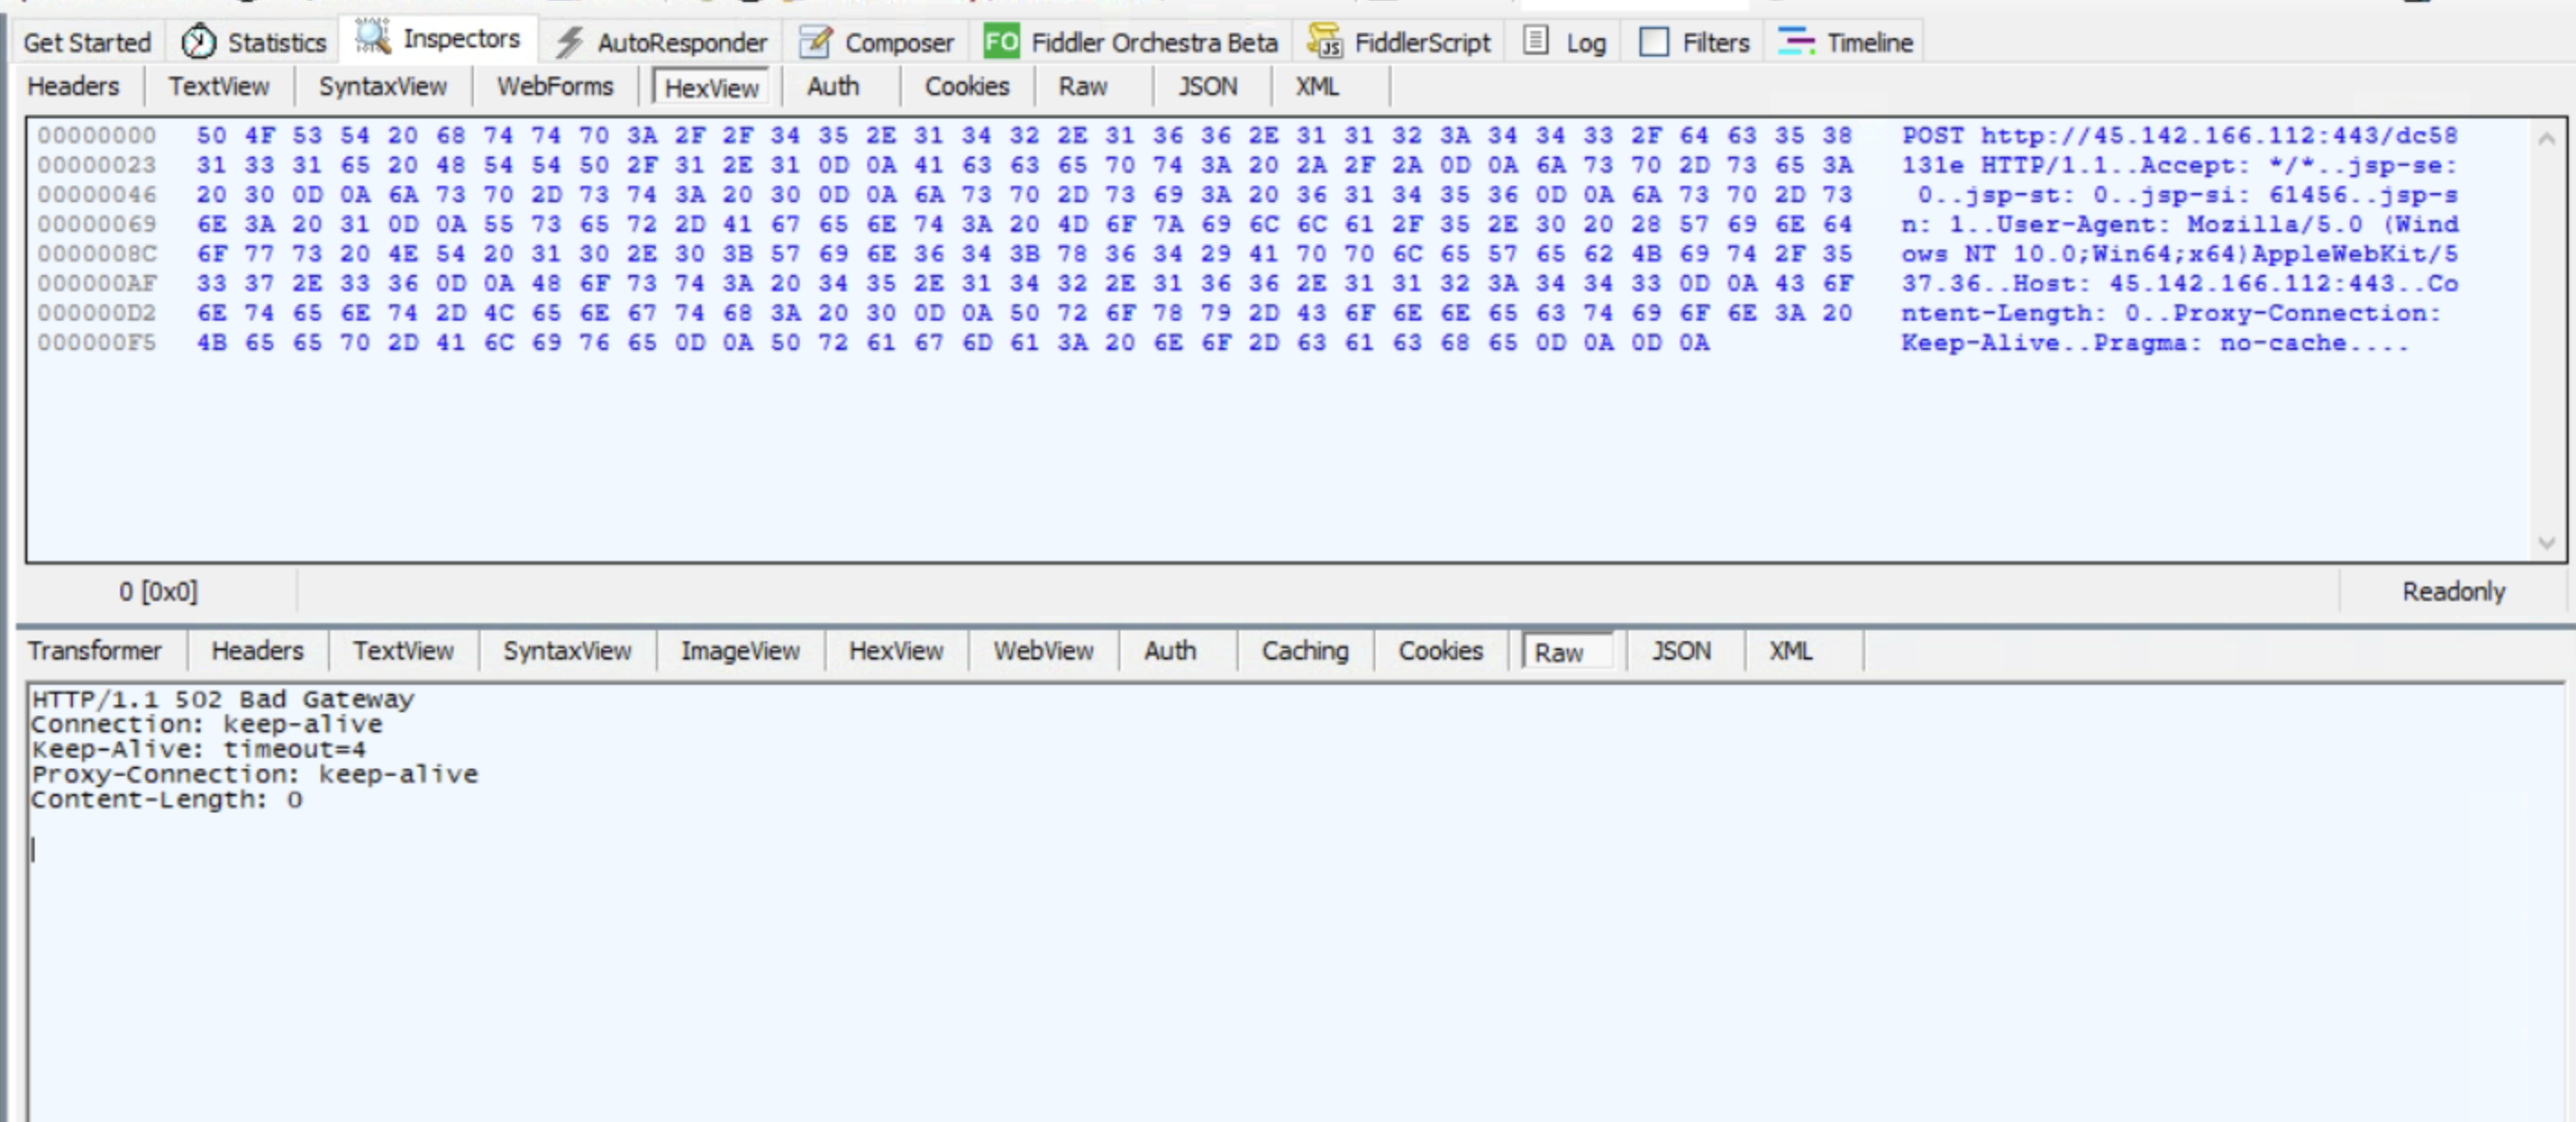The height and width of the screenshot is (1122, 2576).
Task: Switch response to Transformer tab
Action: 95,651
